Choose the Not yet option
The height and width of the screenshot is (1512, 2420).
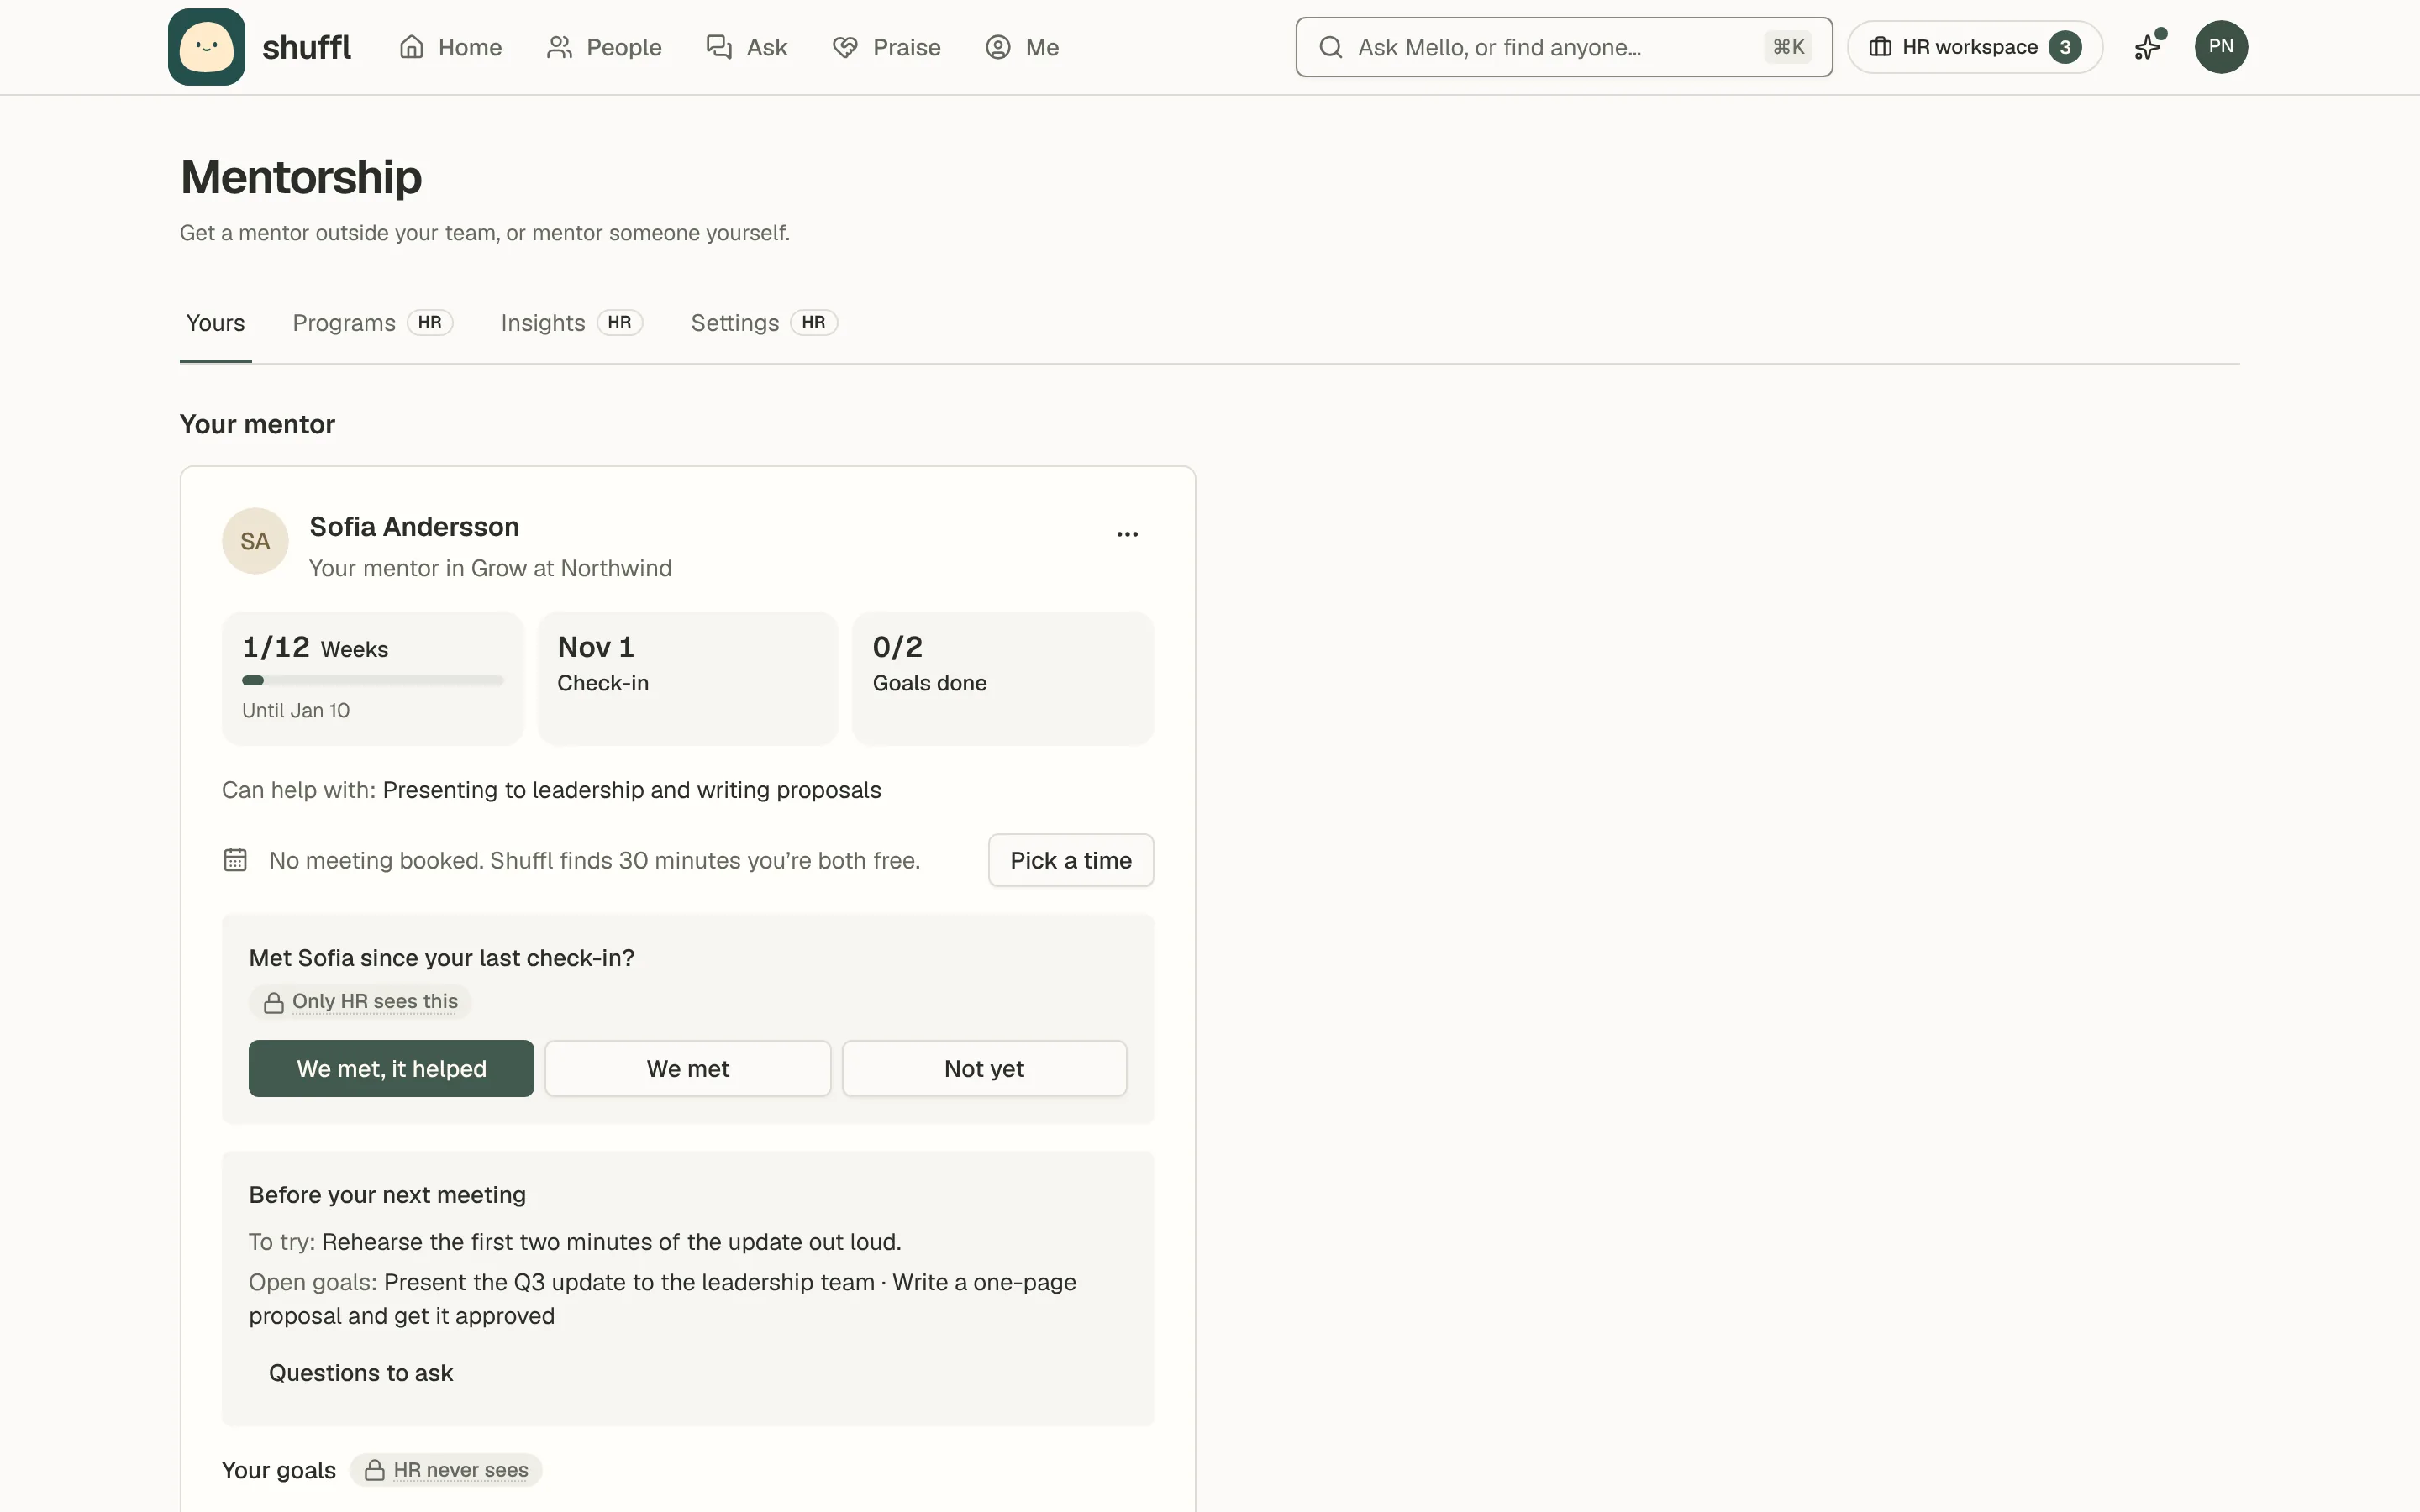(984, 1068)
